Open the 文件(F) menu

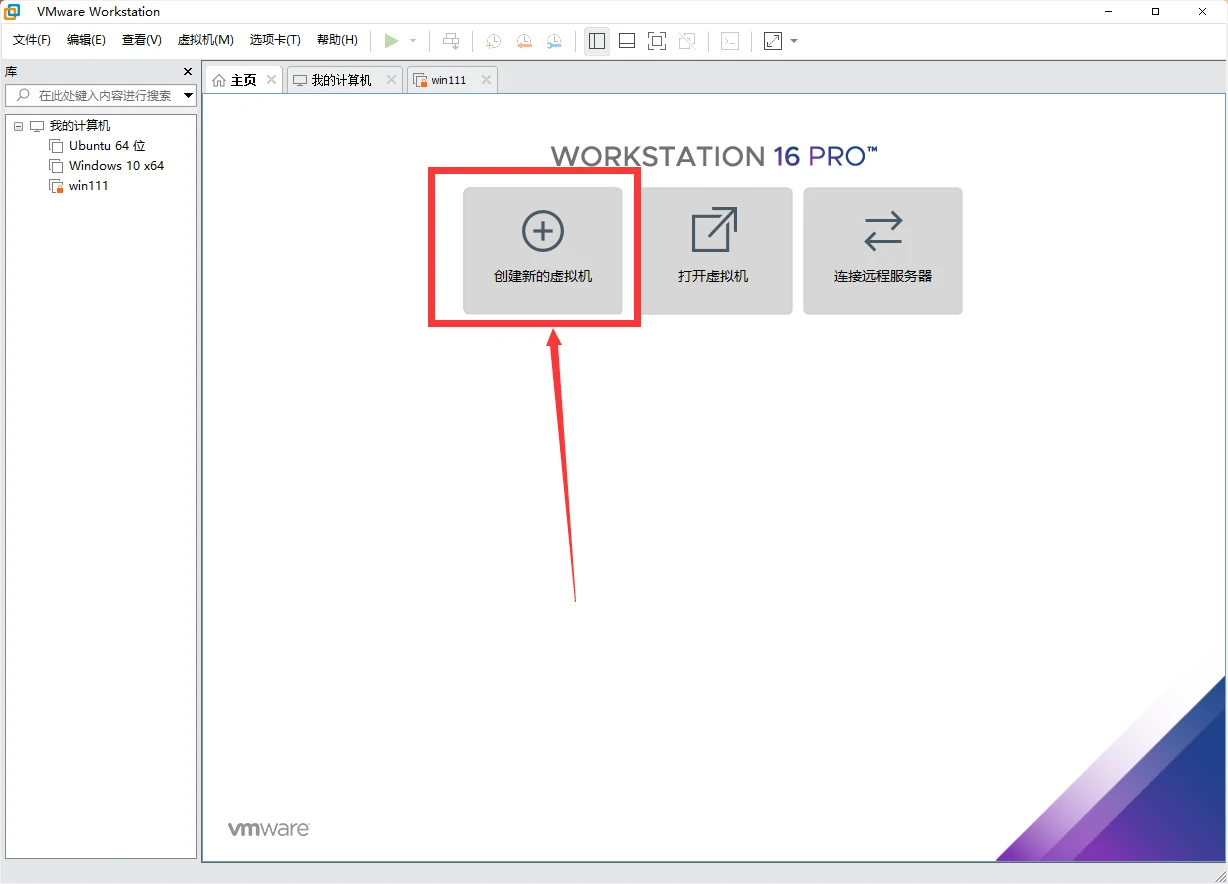[x=31, y=40]
